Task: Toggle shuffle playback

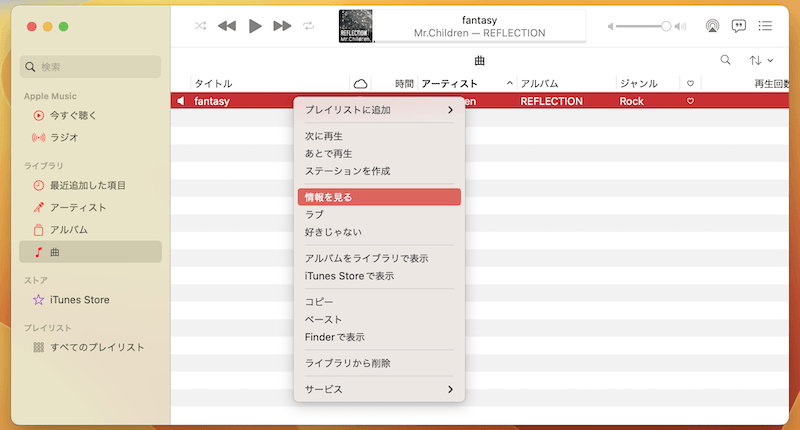Action: point(201,26)
